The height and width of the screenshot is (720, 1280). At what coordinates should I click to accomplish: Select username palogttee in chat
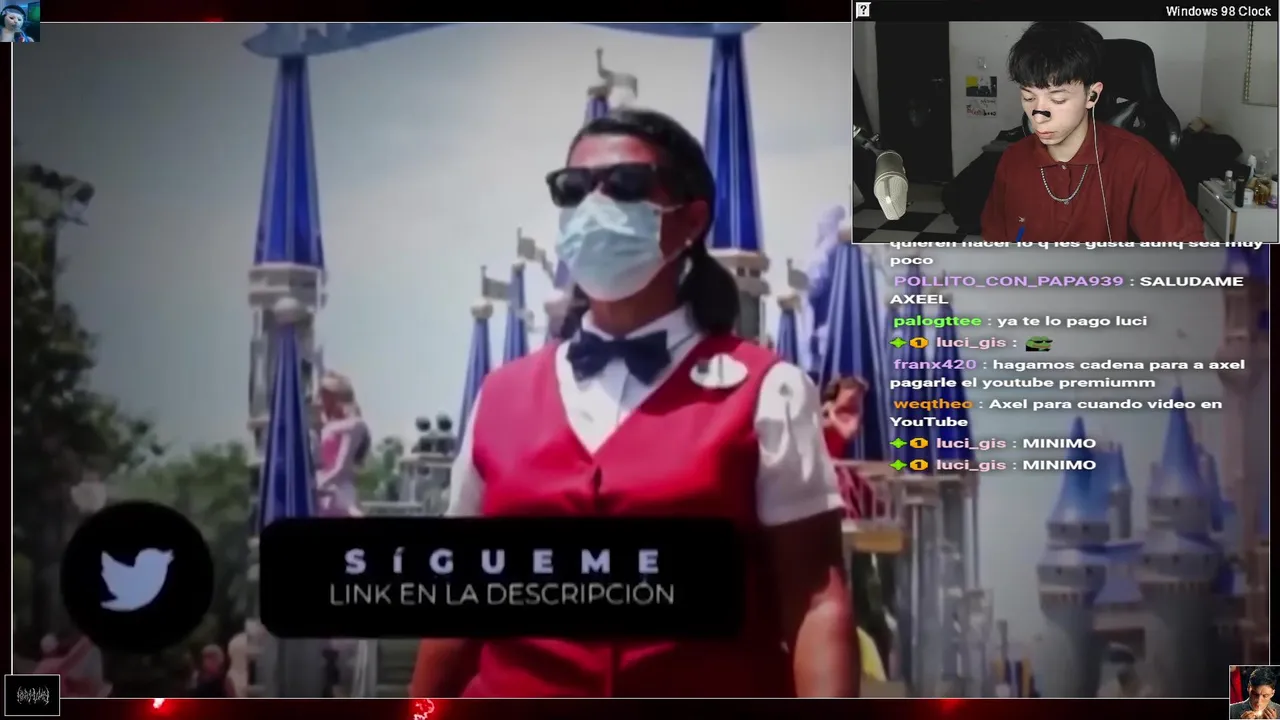tap(937, 321)
